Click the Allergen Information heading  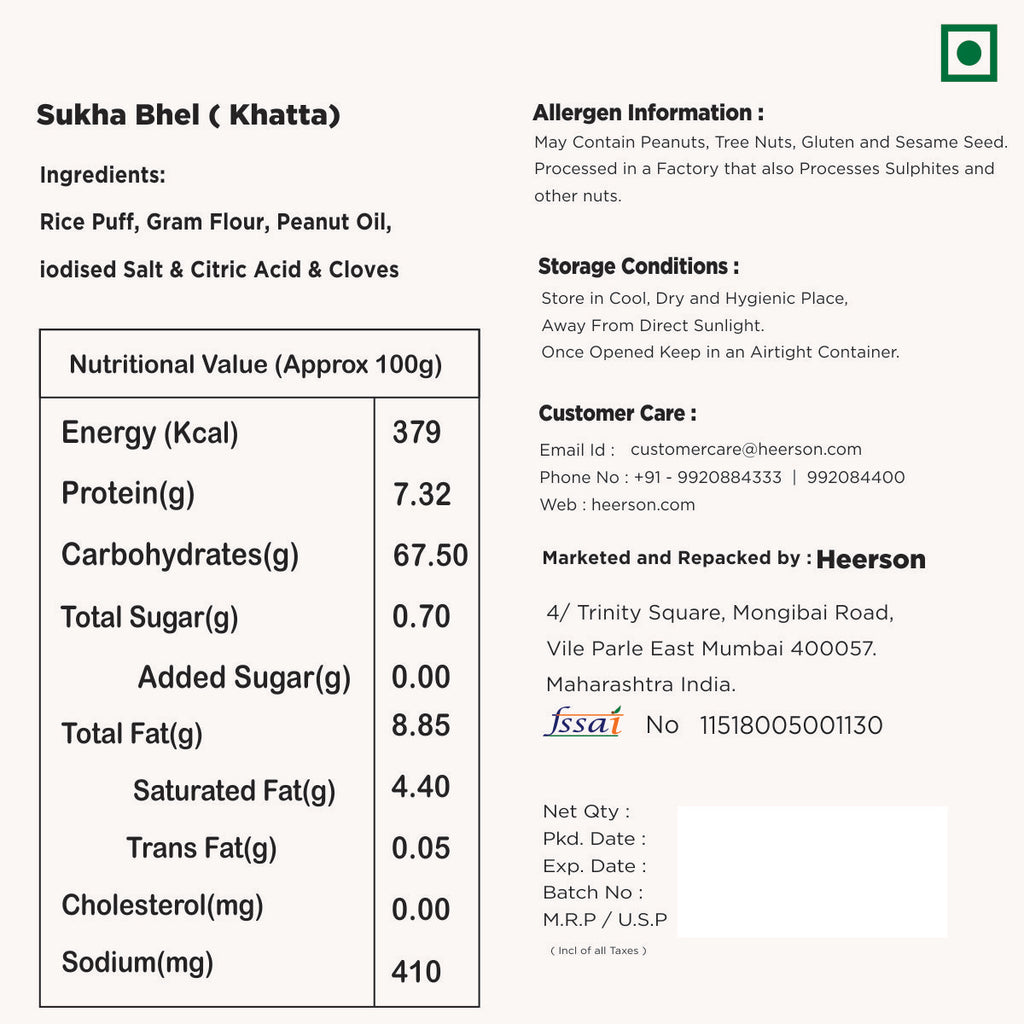coord(648,113)
